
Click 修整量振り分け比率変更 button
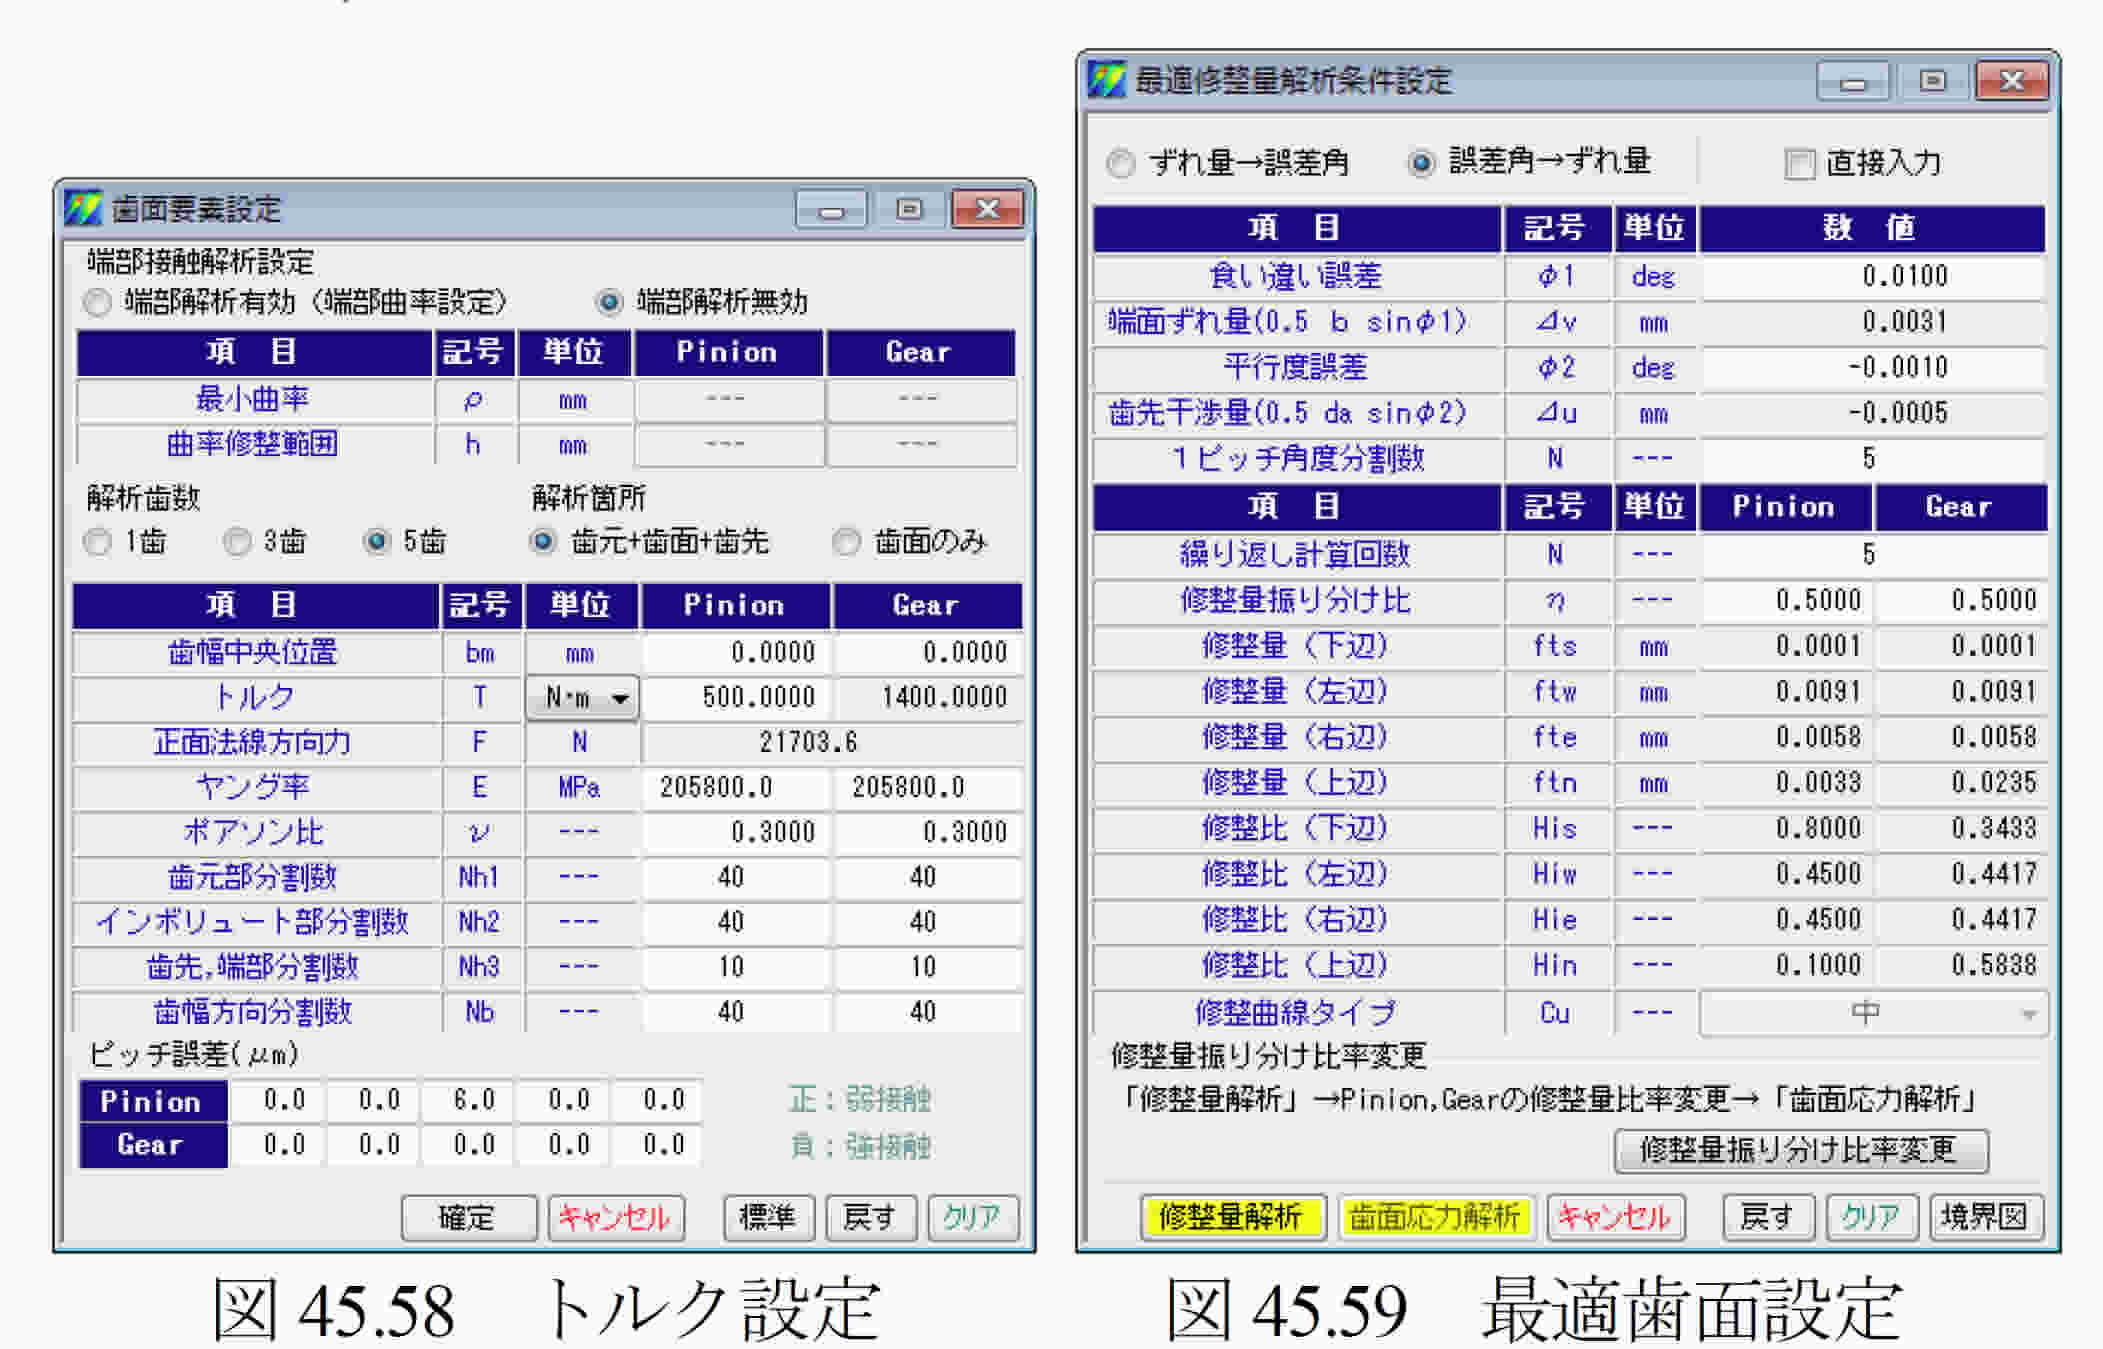tap(1800, 1150)
